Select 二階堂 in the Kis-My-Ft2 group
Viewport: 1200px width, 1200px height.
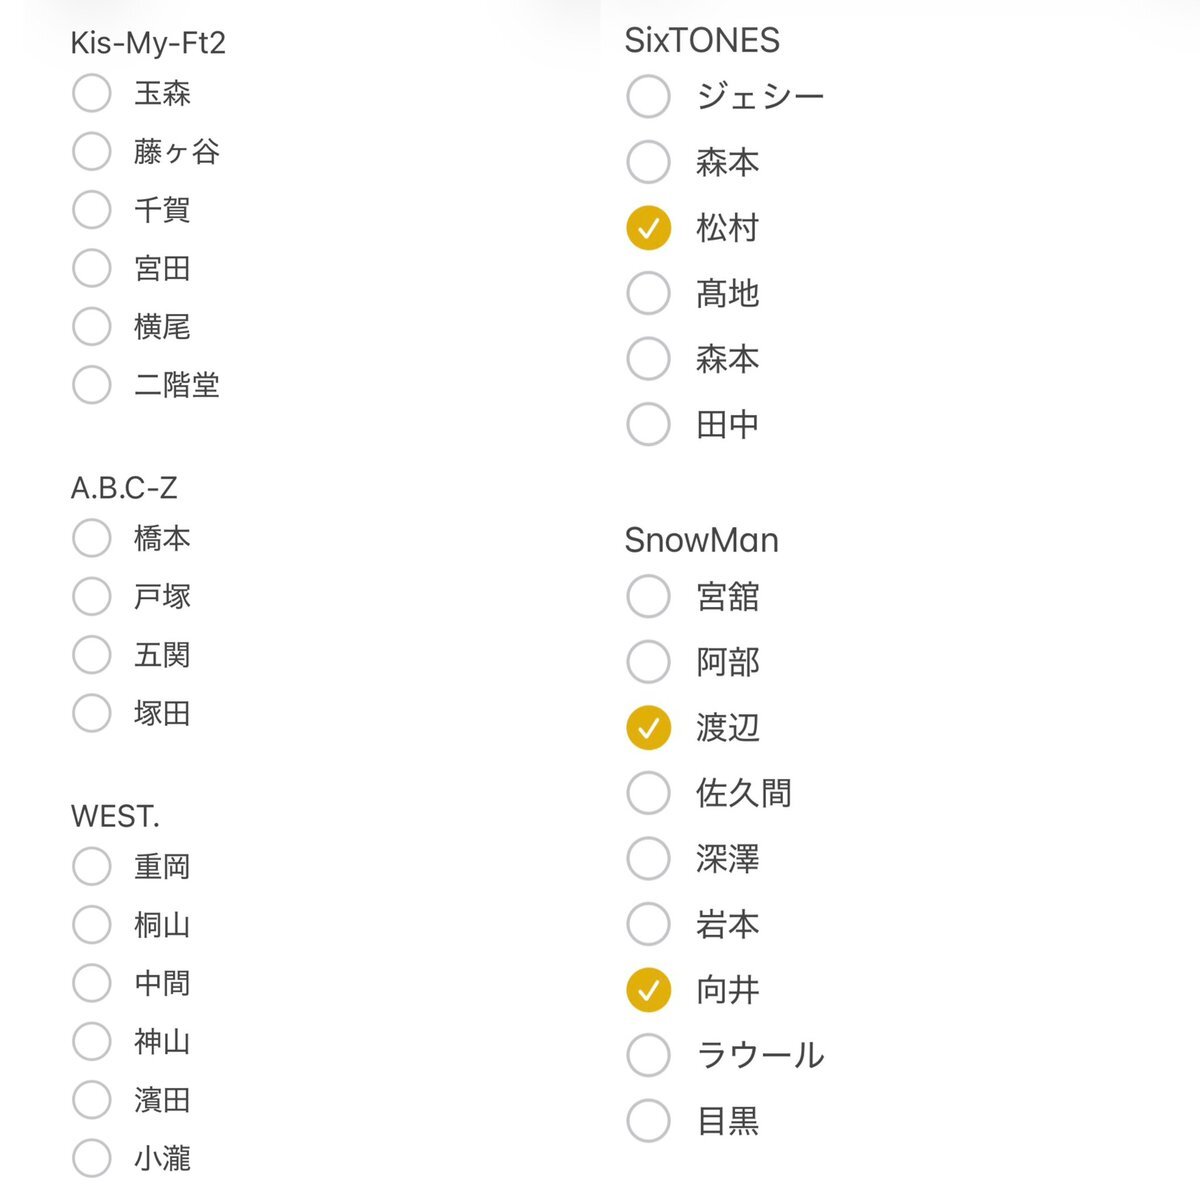(x=92, y=385)
